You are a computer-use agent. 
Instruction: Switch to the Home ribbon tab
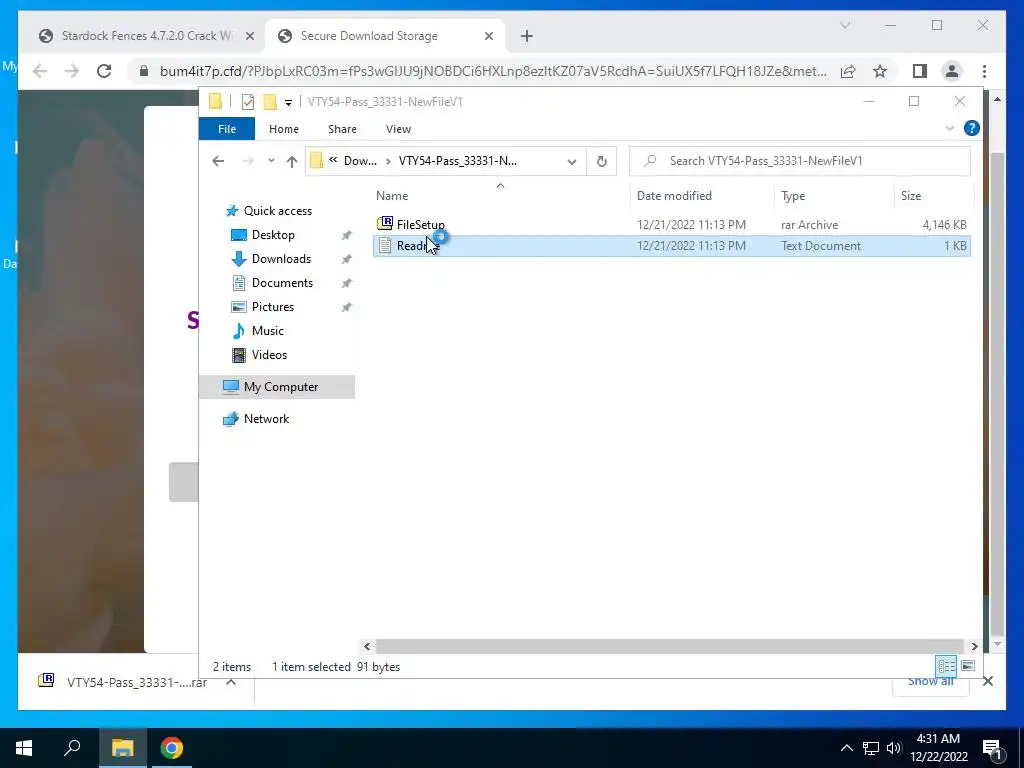point(283,129)
